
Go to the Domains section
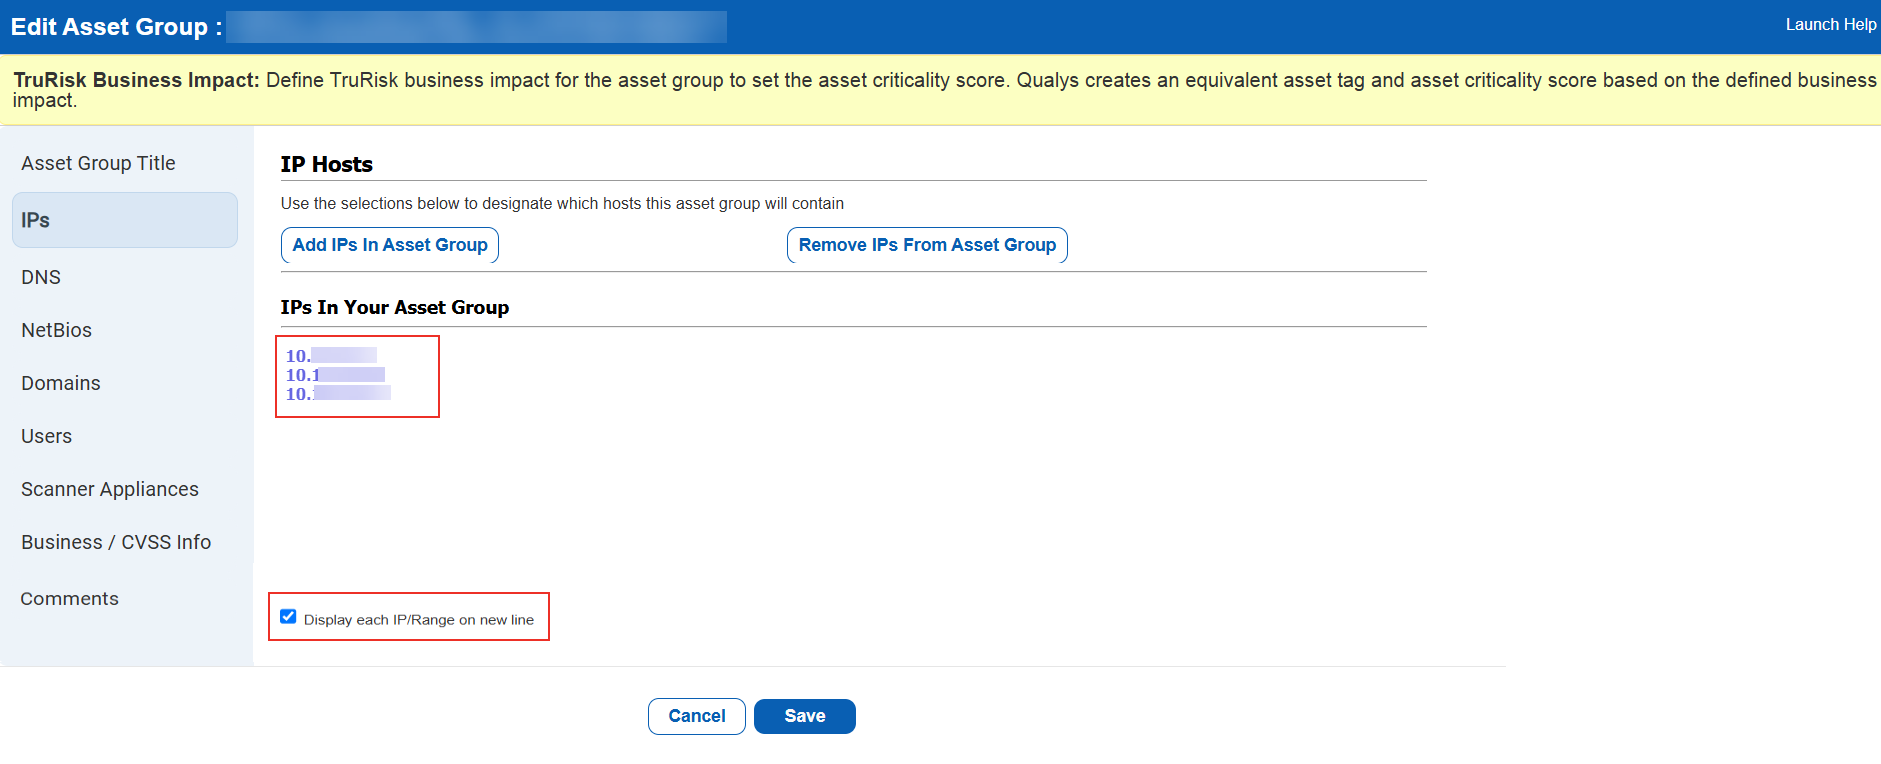coord(61,383)
